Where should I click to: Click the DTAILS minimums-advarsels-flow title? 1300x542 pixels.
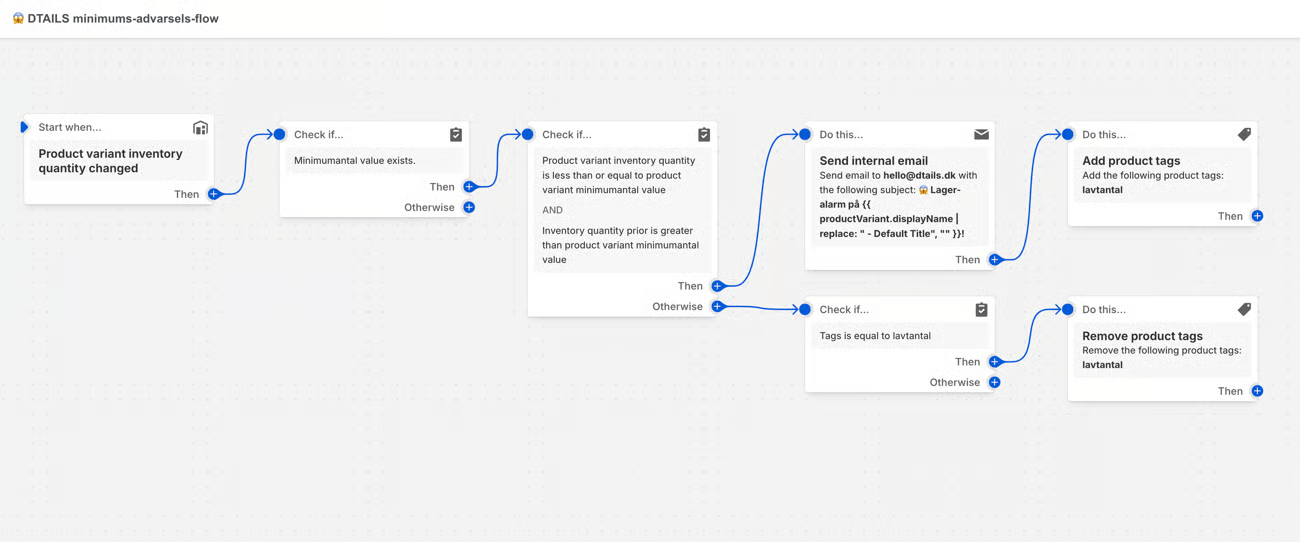[122, 18]
